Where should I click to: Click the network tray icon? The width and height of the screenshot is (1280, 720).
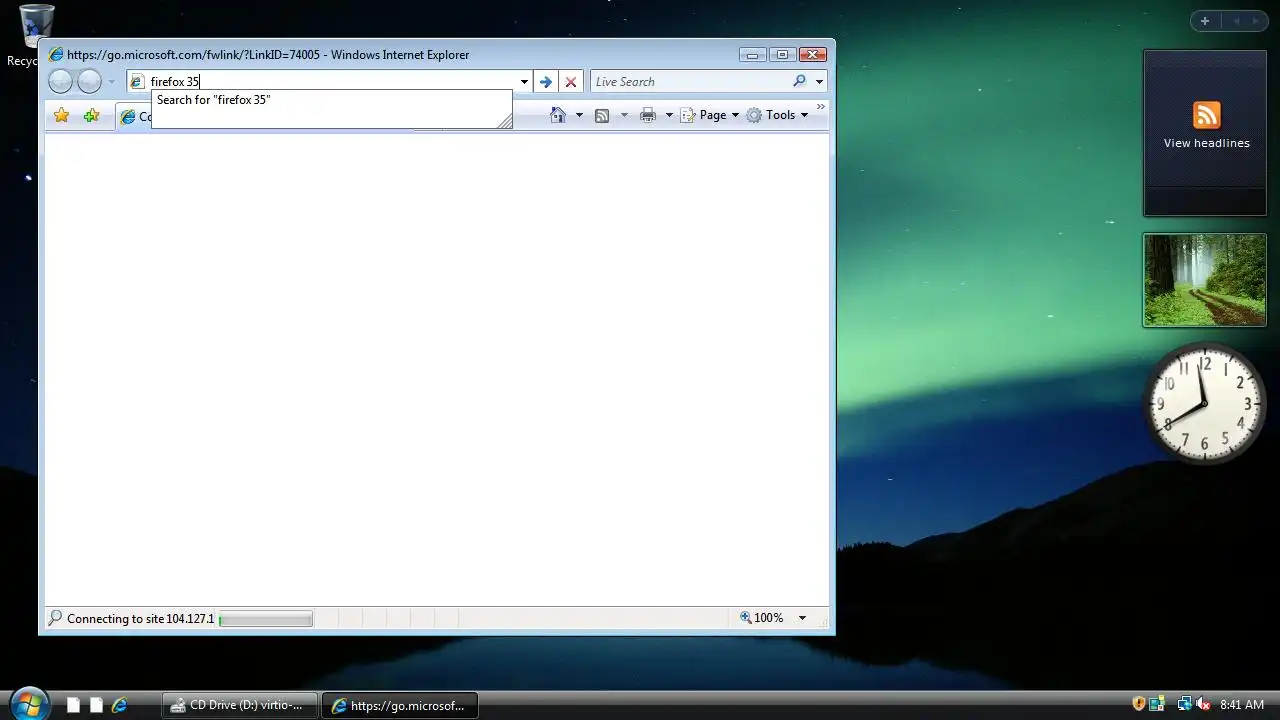pyautogui.click(x=1185, y=704)
